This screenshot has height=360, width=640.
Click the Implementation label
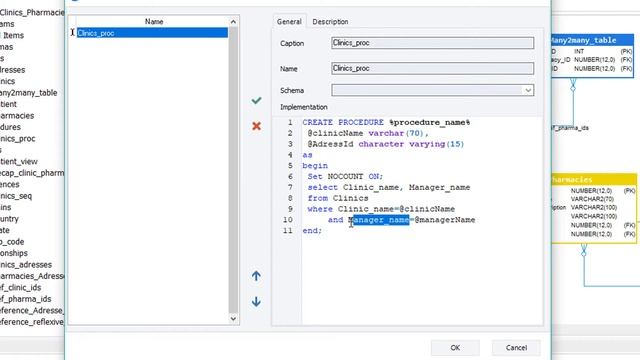304,107
